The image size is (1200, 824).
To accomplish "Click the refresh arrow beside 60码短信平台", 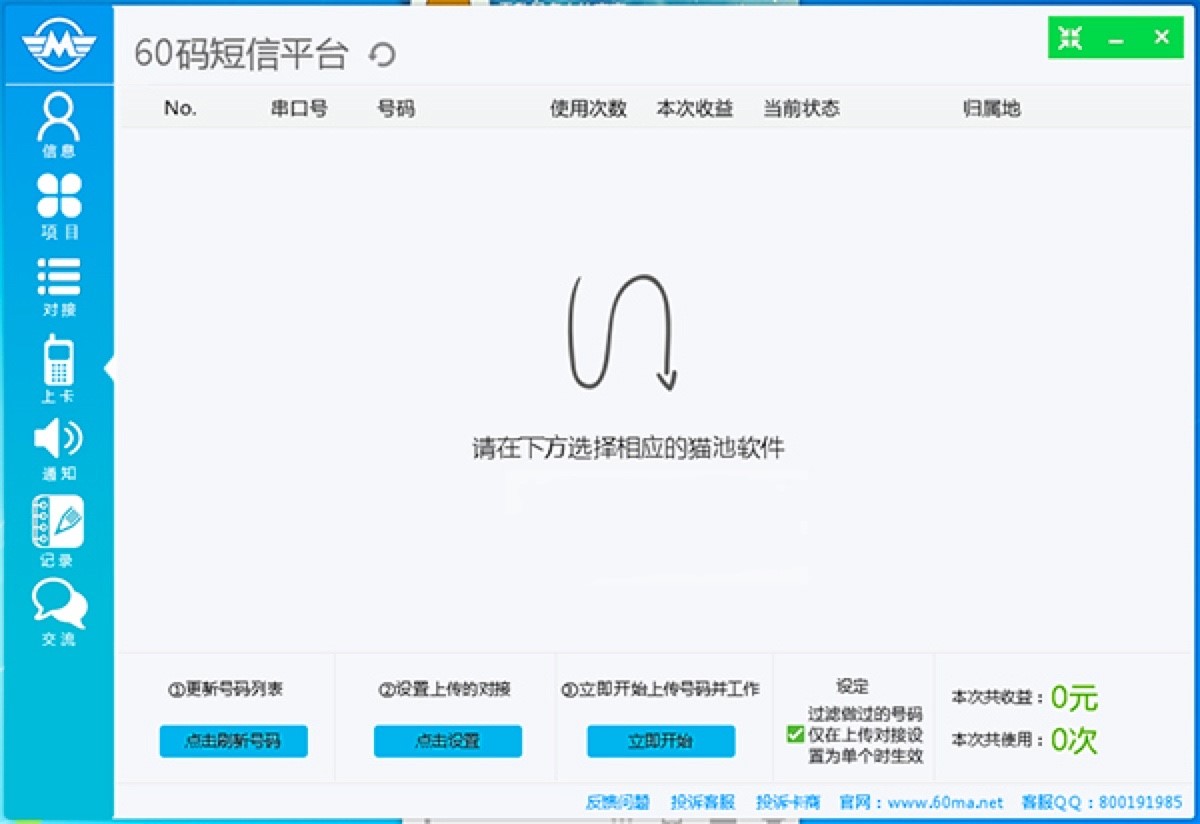I will coord(382,55).
